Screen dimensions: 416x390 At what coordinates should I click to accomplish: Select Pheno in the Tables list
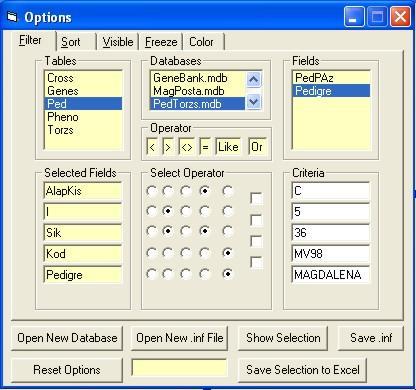[x=83, y=117]
